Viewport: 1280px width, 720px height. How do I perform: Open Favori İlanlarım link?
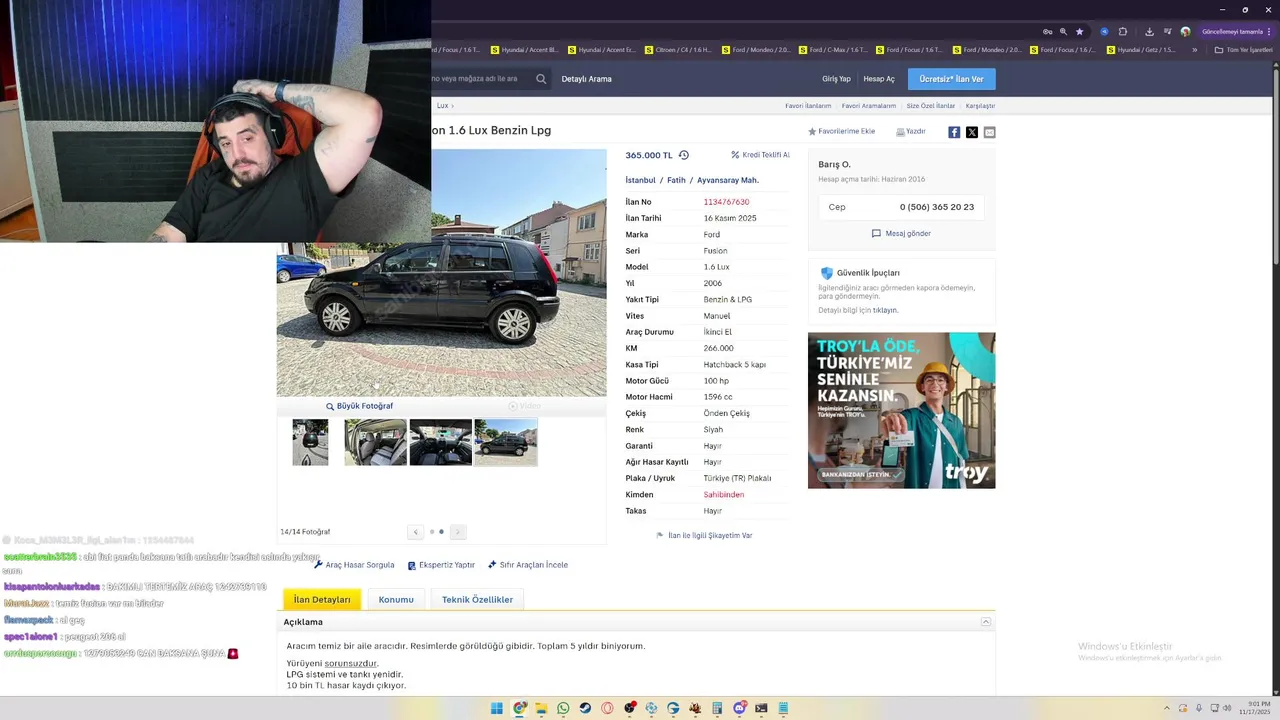tap(808, 105)
